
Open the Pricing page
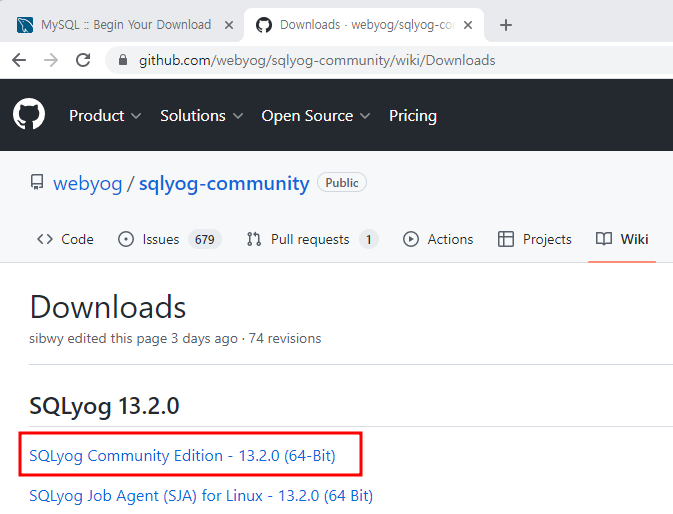(x=413, y=116)
